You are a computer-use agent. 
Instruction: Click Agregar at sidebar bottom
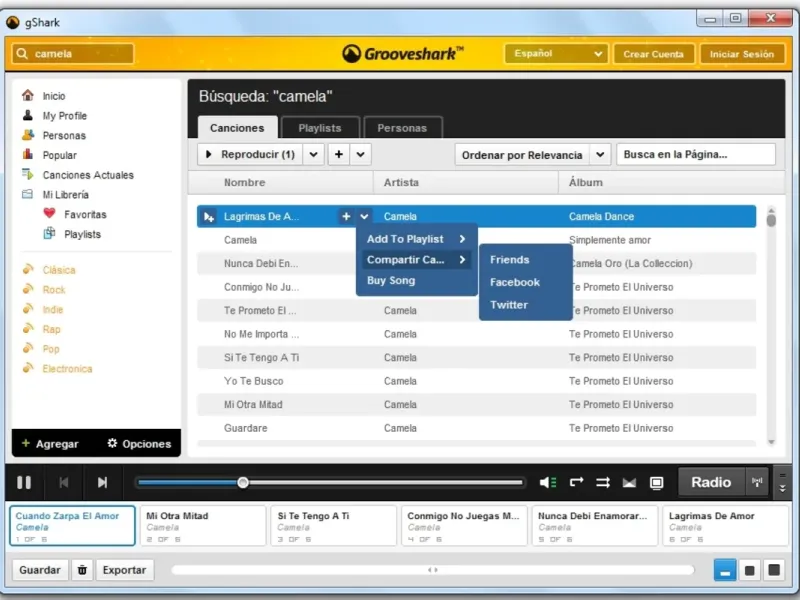pos(50,444)
